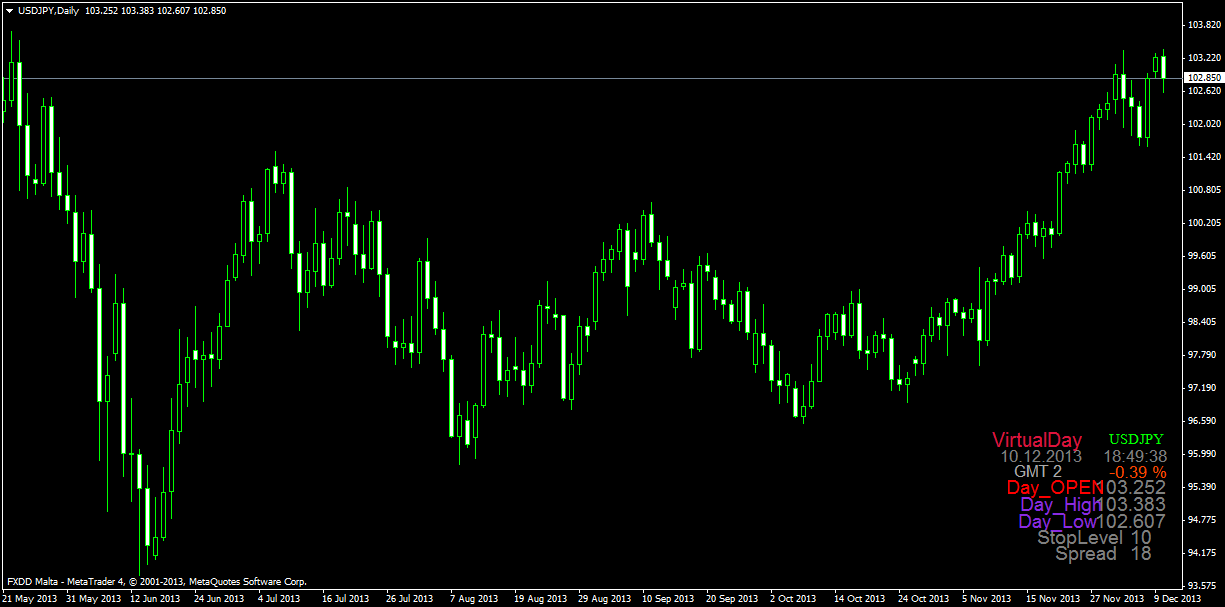
Task: Click the 10.12.2013 date label
Action: [x=1041, y=456]
